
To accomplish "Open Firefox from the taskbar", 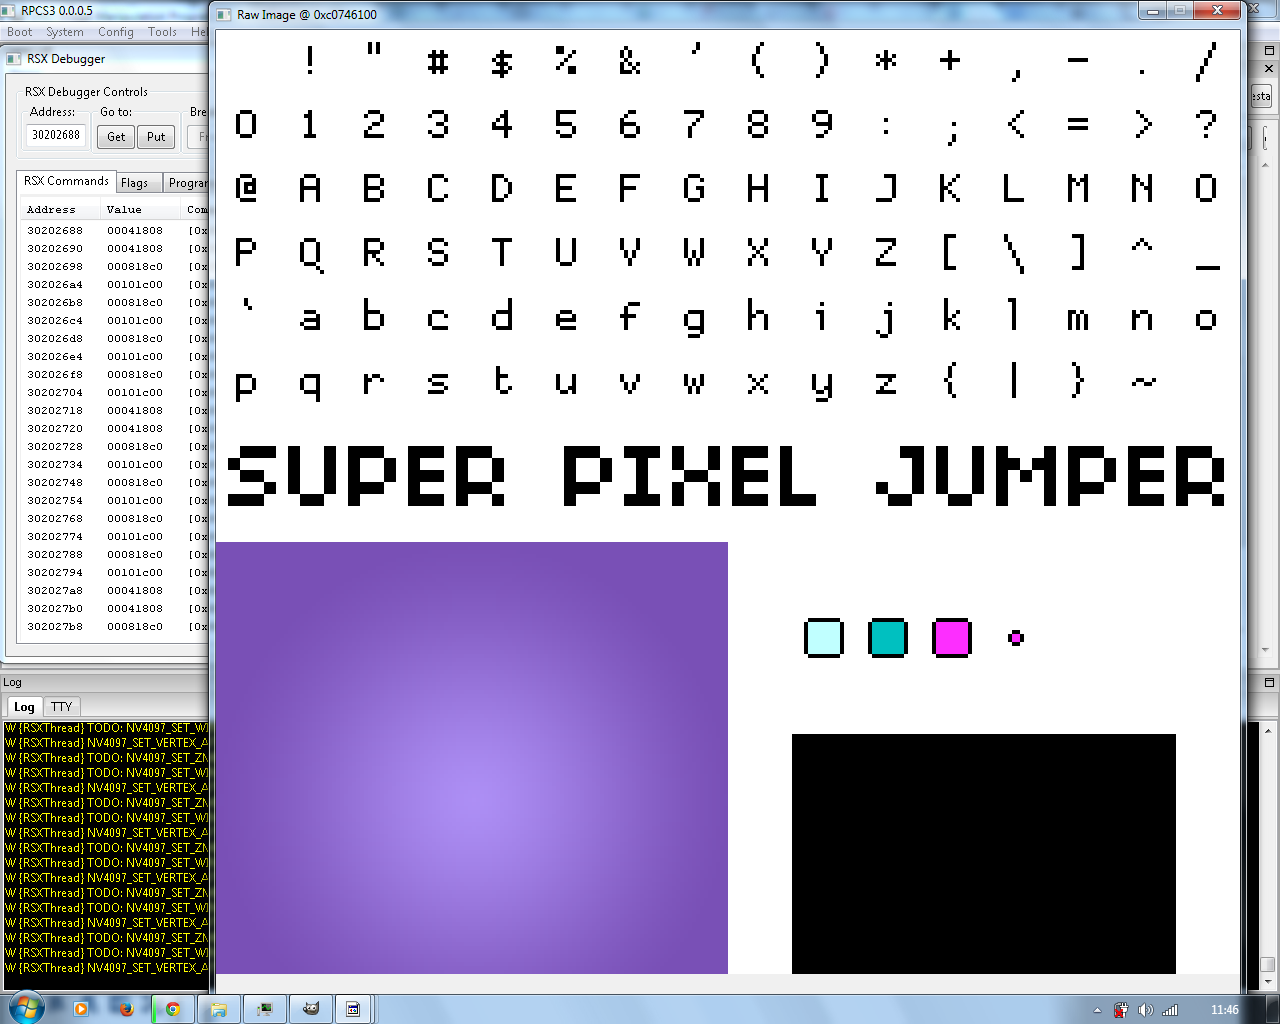I will (x=126, y=1009).
